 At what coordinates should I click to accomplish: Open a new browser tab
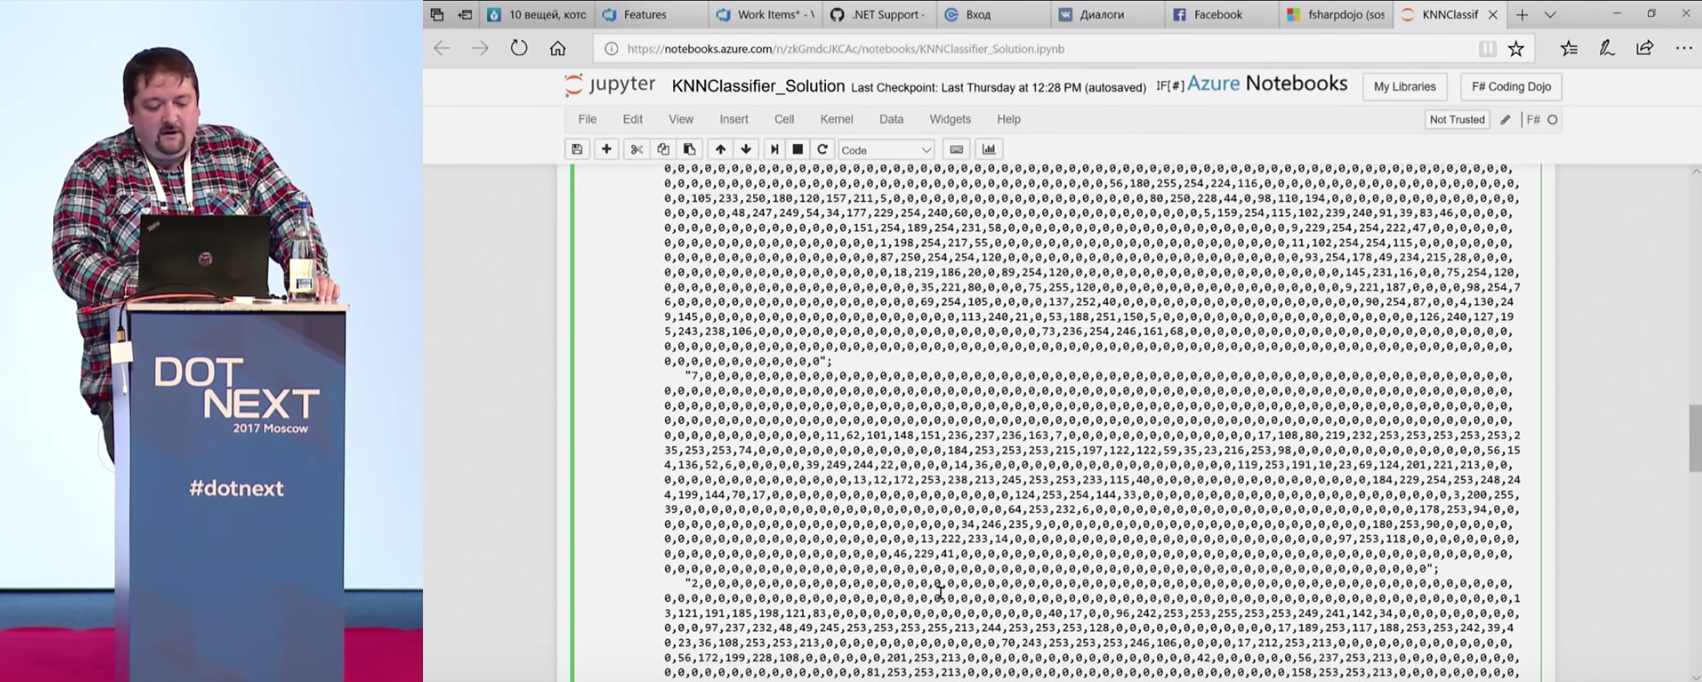pos(1522,14)
